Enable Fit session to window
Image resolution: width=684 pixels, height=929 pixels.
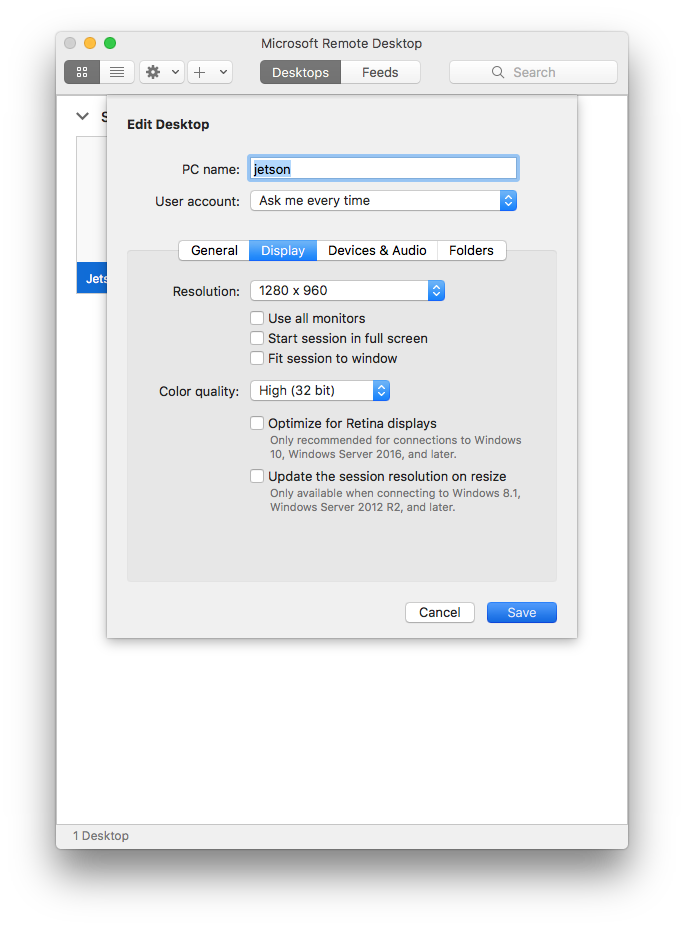(257, 358)
